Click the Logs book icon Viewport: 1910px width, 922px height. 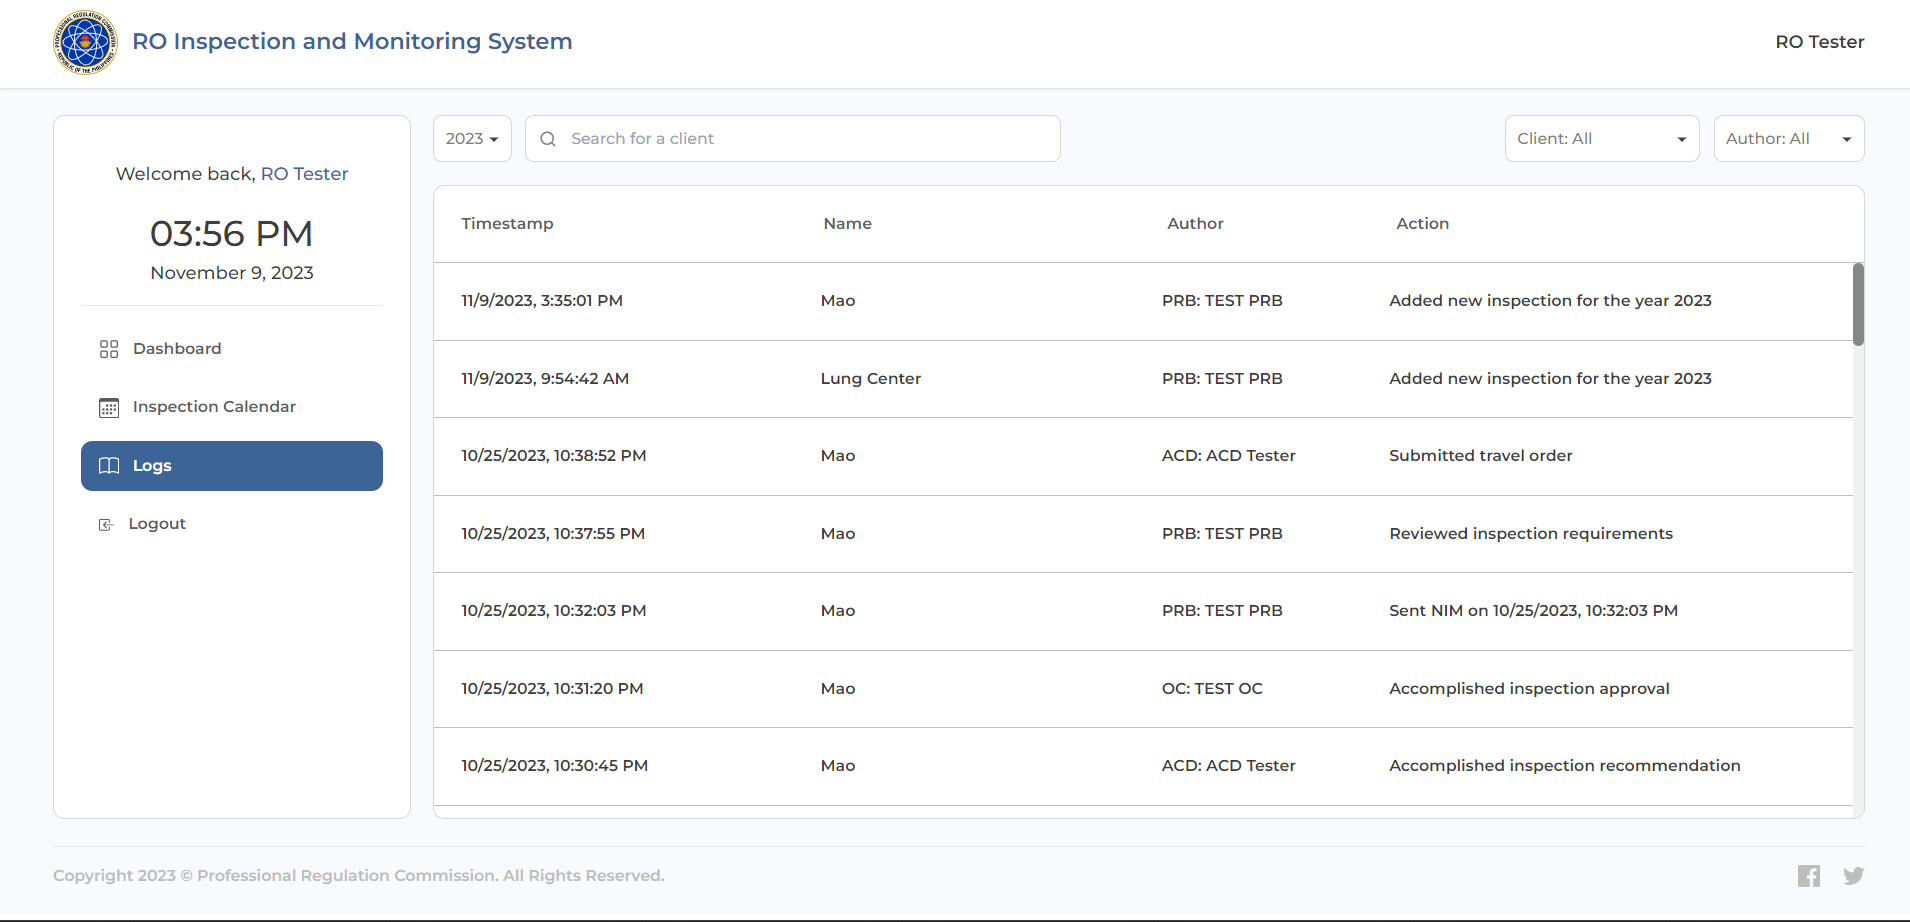(x=109, y=466)
